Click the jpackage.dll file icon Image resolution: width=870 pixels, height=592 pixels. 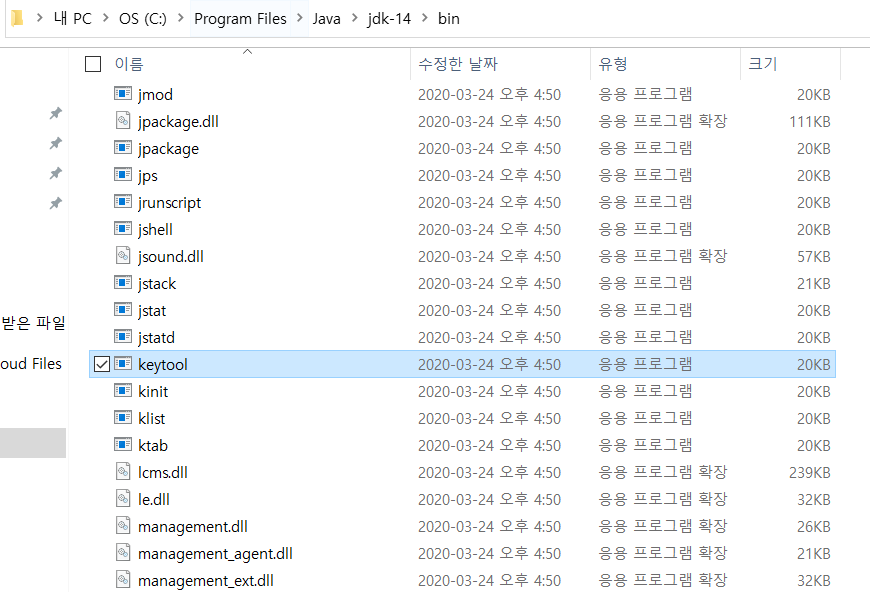[x=123, y=120]
